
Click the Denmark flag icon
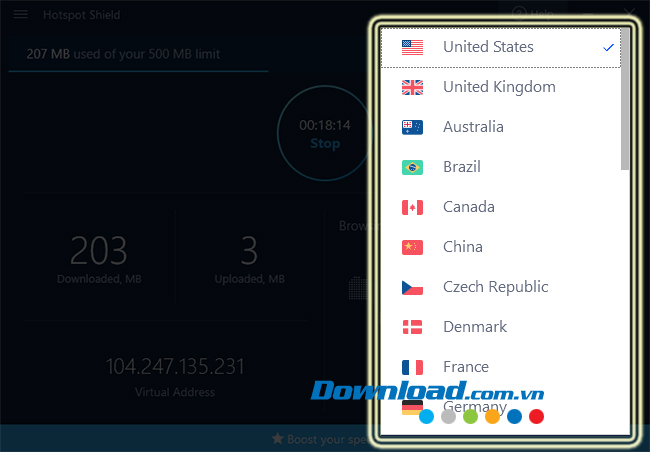click(x=412, y=327)
